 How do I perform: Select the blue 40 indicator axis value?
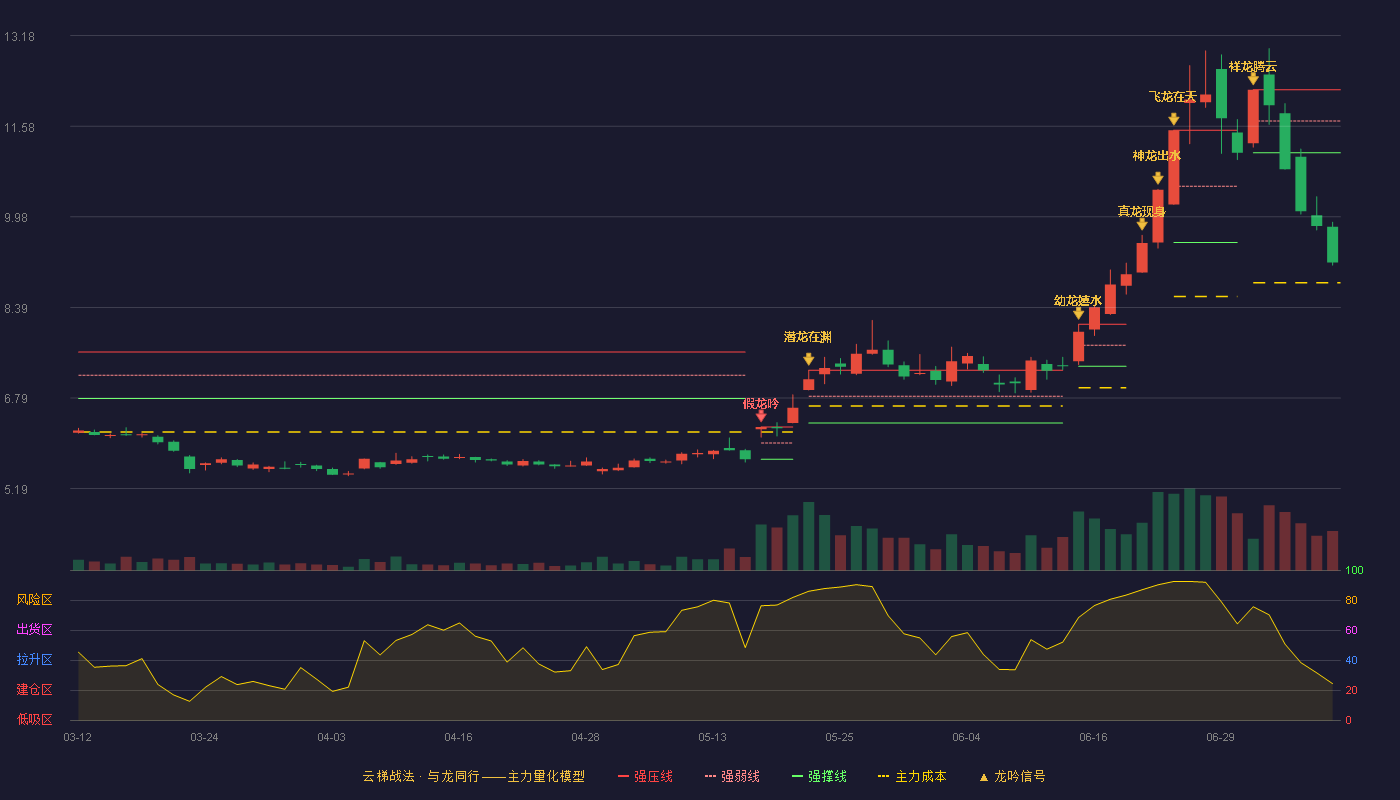coord(1351,660)
